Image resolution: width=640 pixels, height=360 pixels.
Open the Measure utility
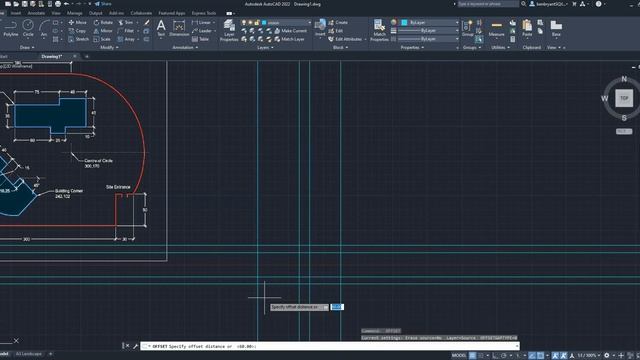(x=496, y=29)
